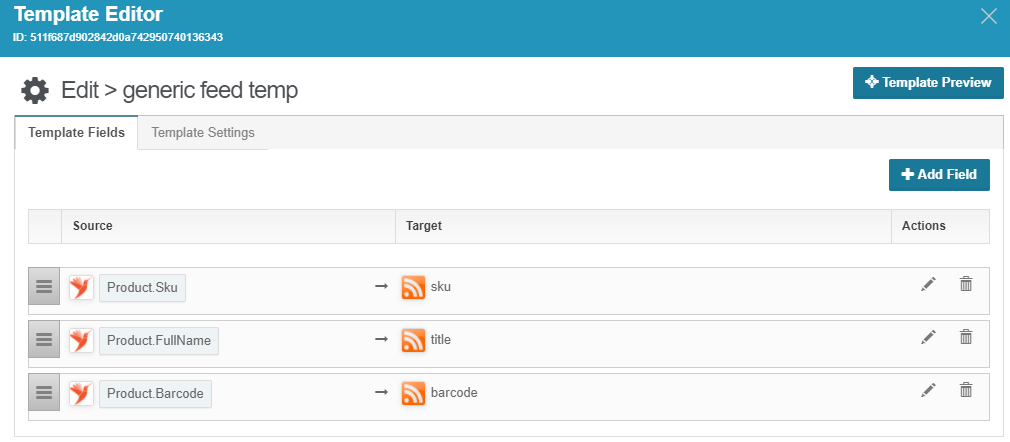Click the Product.FullName source tag
This screenshot has width=1010, height=442.
[x=159, y=340]
